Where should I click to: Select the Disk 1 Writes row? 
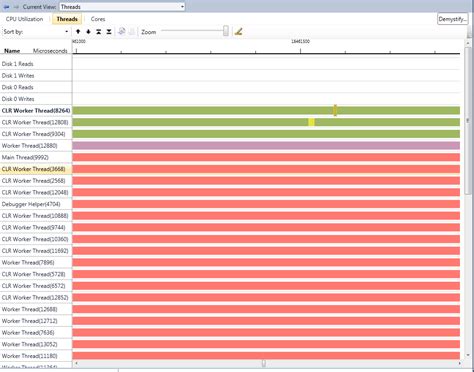pyautogui.click(x=36, y=76)
